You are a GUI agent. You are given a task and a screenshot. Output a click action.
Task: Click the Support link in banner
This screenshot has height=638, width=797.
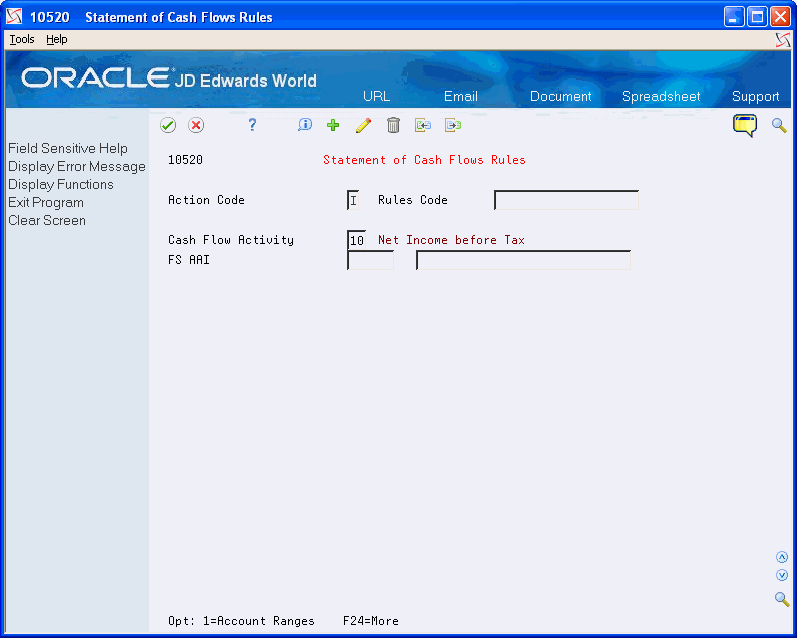[755, 97]
